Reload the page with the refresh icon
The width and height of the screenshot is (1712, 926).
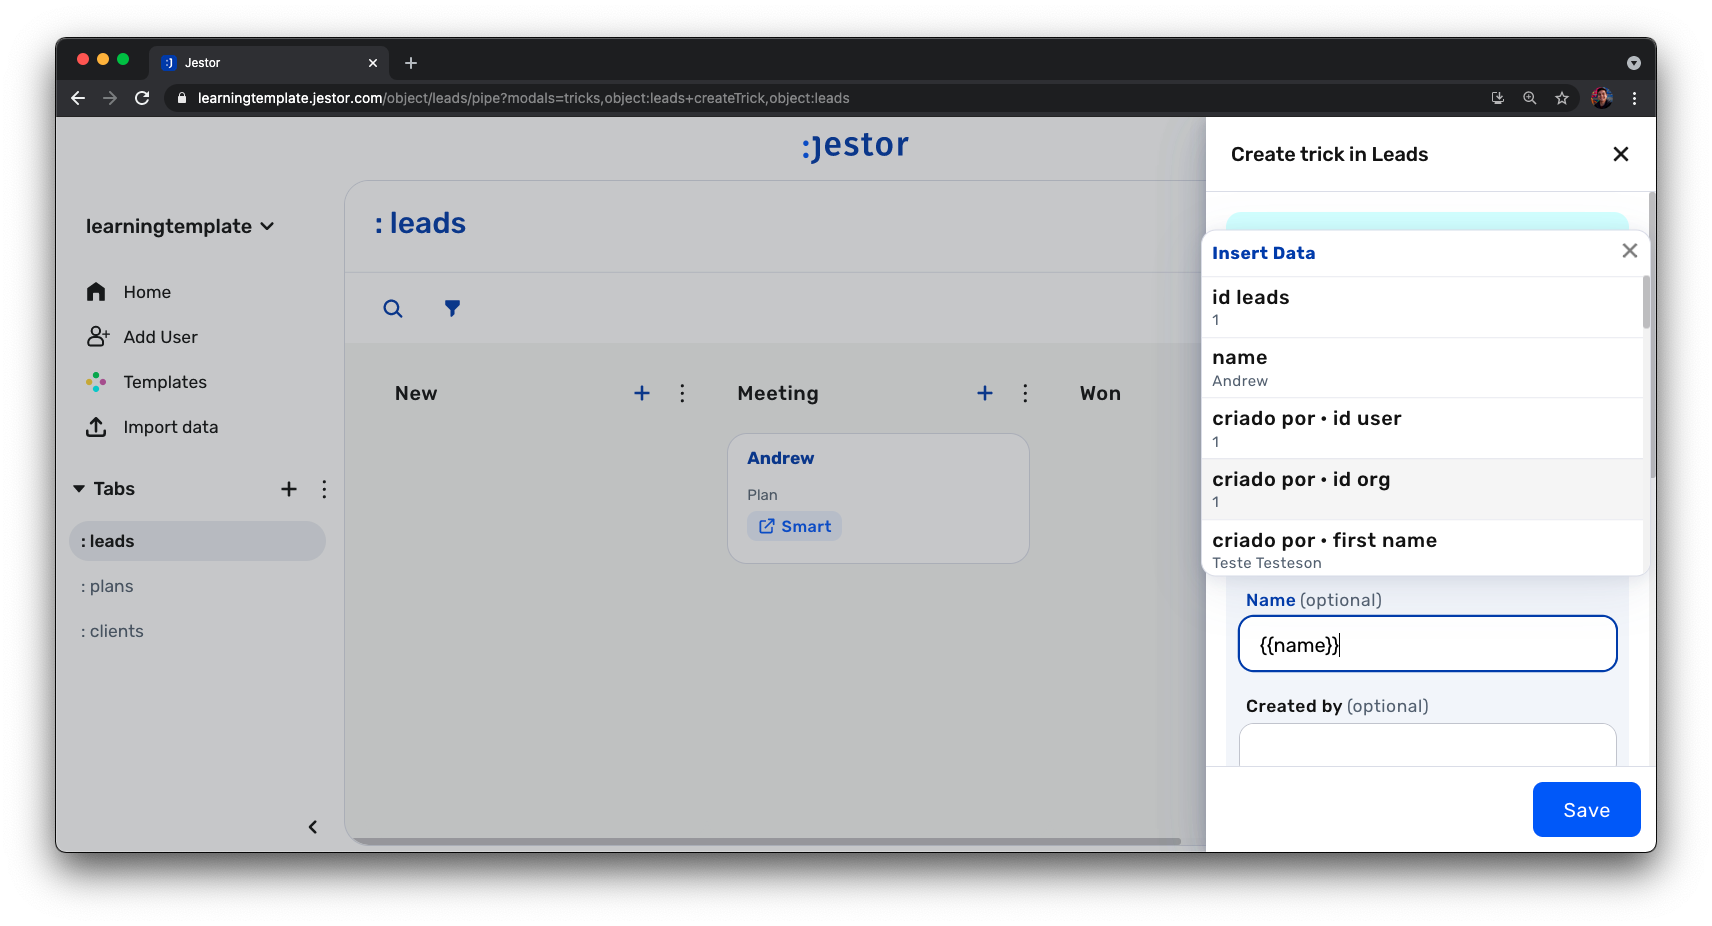point(142,98)
